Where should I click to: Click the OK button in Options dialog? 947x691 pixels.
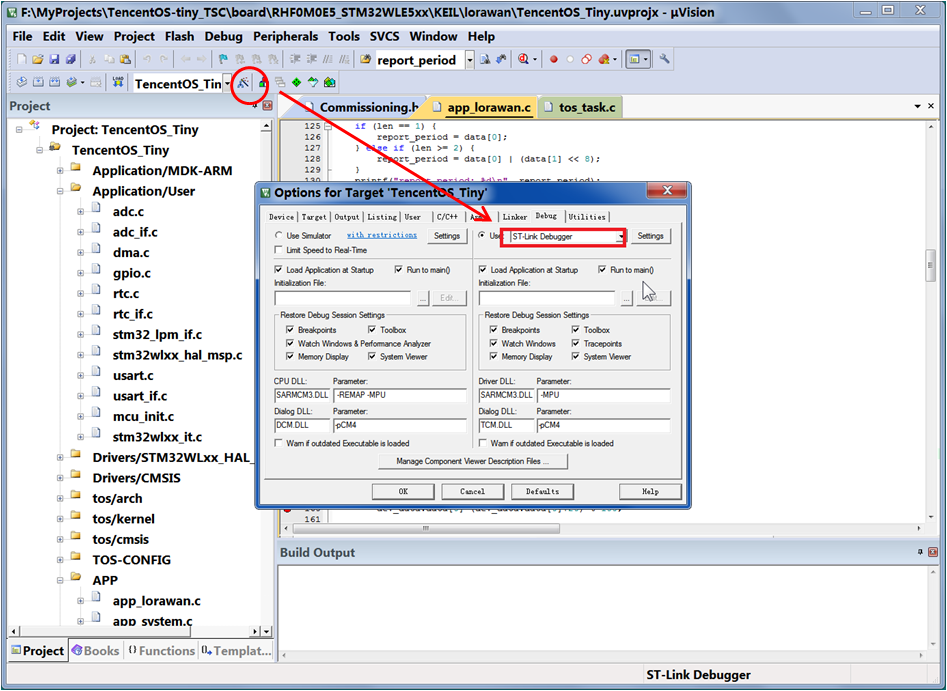(x=403, y=492)
